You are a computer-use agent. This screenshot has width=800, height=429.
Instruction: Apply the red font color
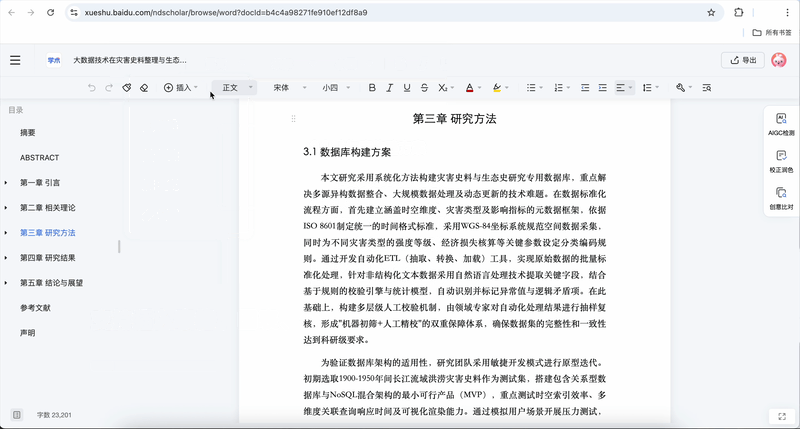tap(469, 88)
